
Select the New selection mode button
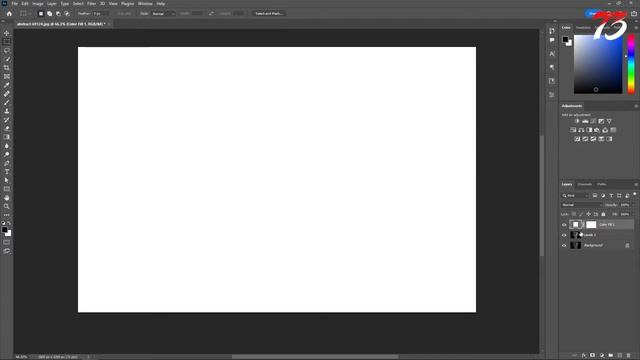[x=41, y=13]
